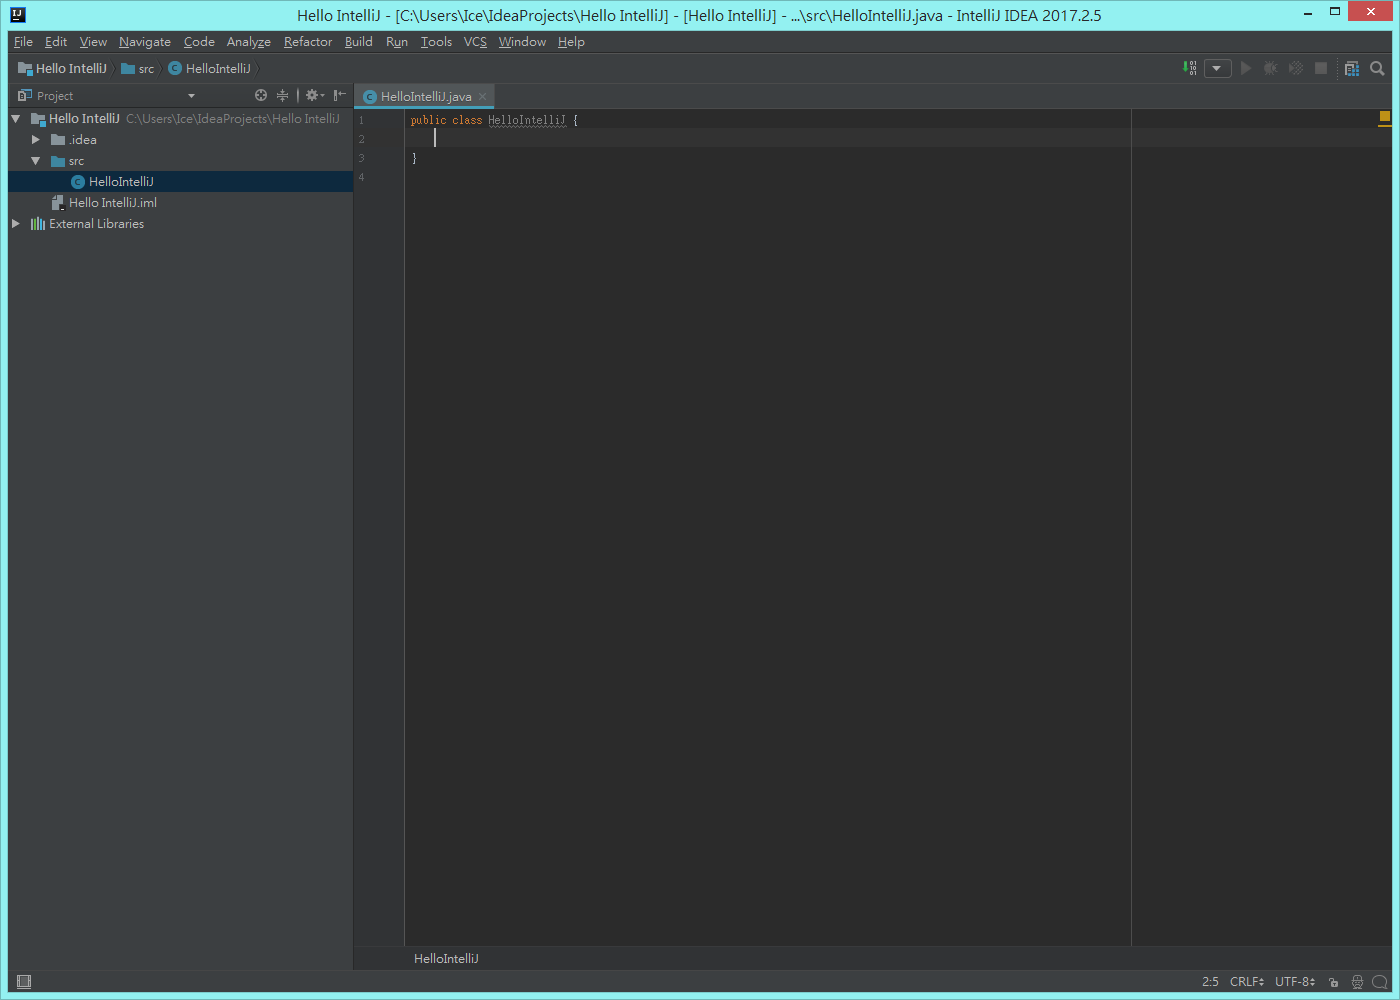Viewport: 1400px width, 1000px height.
Task: Select the .idea folder row
Action: point(181,140)
